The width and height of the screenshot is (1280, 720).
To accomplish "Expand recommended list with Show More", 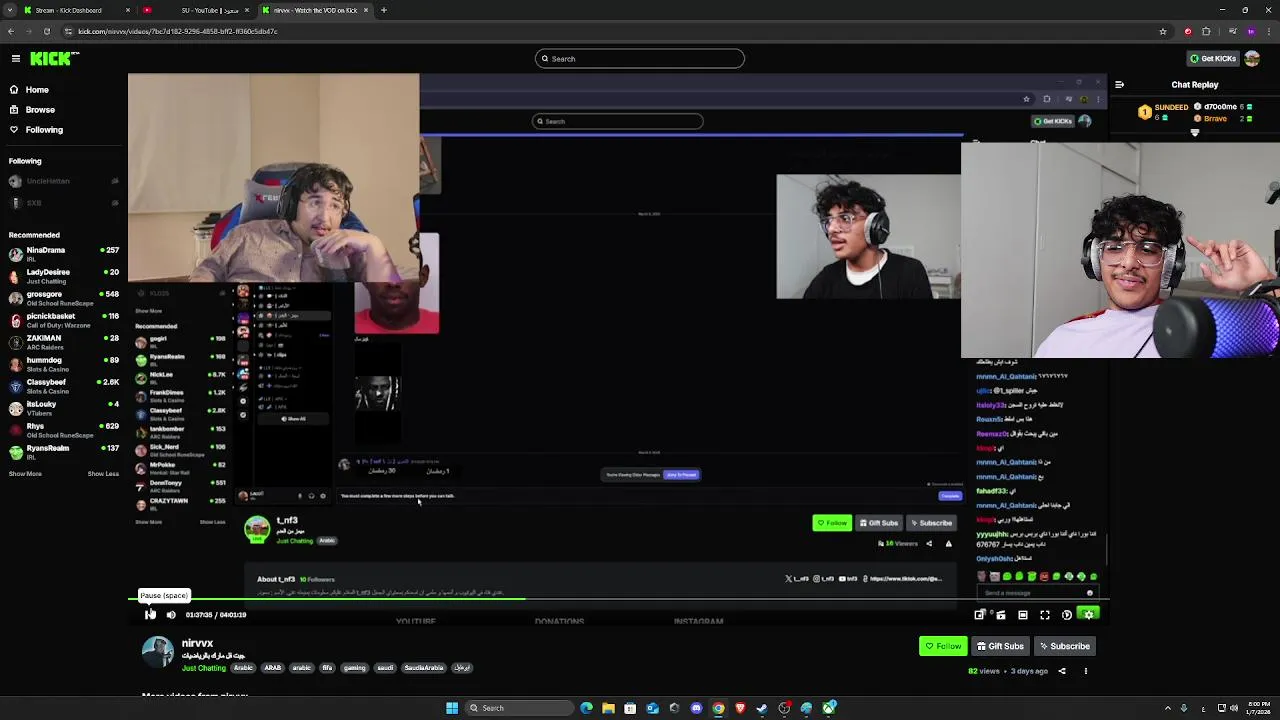I will pos(26,474).
